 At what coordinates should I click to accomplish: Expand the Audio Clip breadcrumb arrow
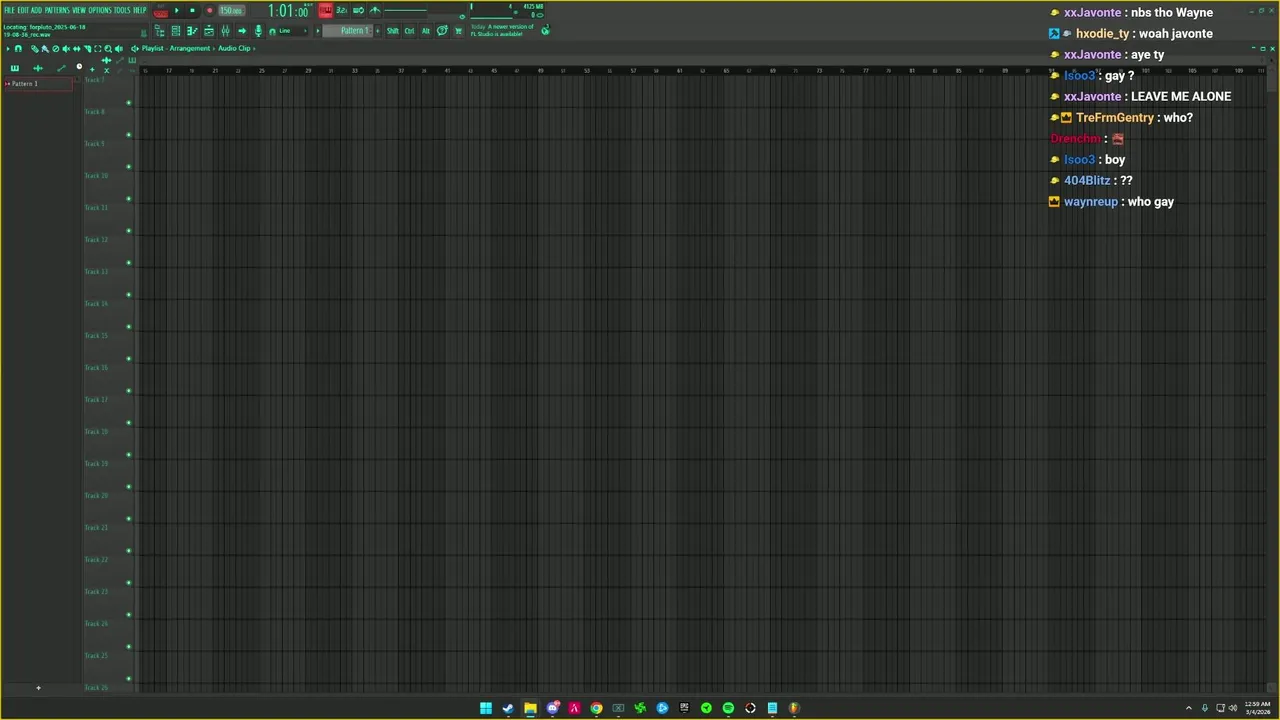(254, 48)
